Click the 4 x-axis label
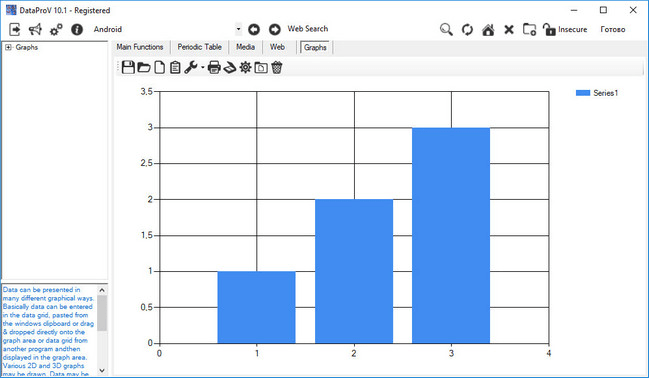 (x=549, y=353)
